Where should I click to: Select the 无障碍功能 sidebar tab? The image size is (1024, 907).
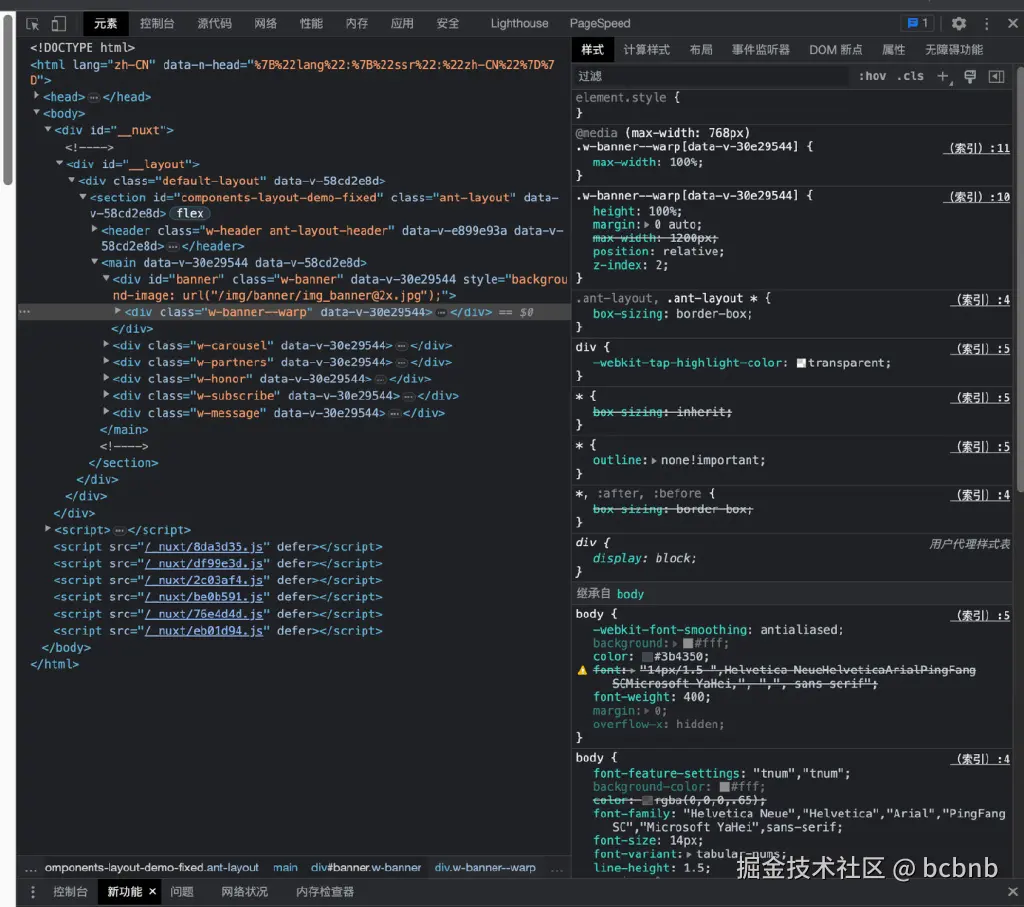(953, 50)
